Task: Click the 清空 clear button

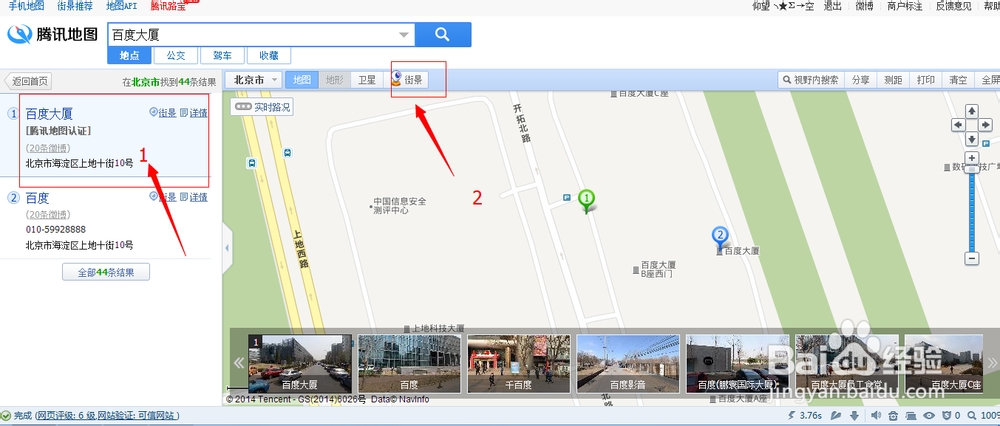Action: point(958,80)
